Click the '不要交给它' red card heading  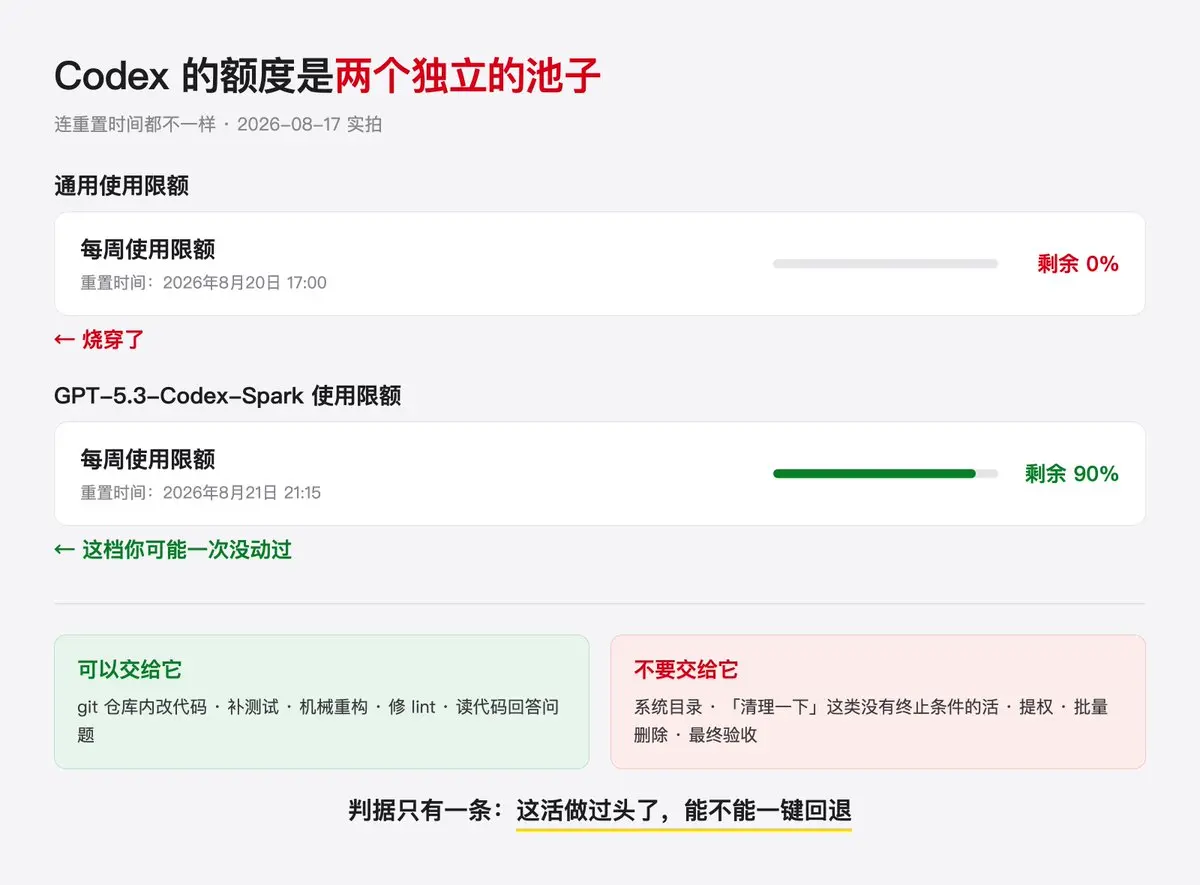pos(686,670)
